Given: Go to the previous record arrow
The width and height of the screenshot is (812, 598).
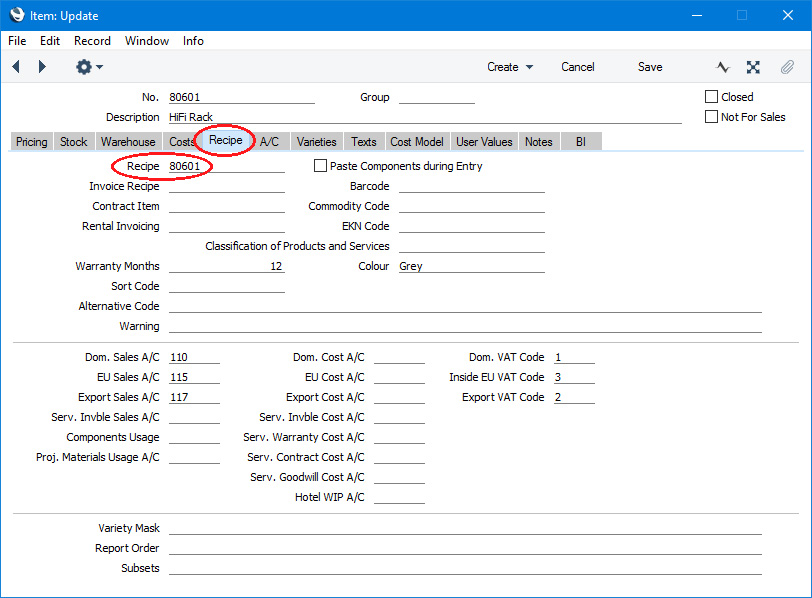Looking at the screenshot, I should point(16,67).
